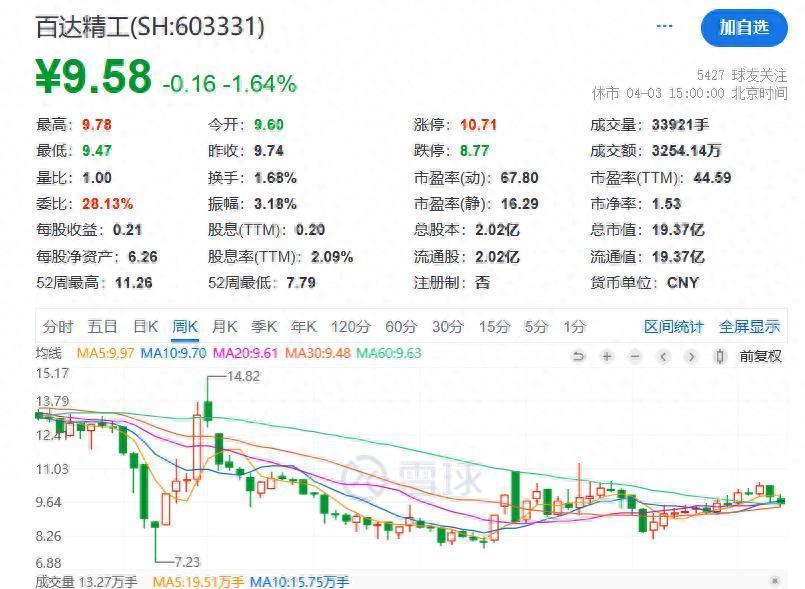Open the 1分 chart tab
805x589 pixels.
coord(574,327)
